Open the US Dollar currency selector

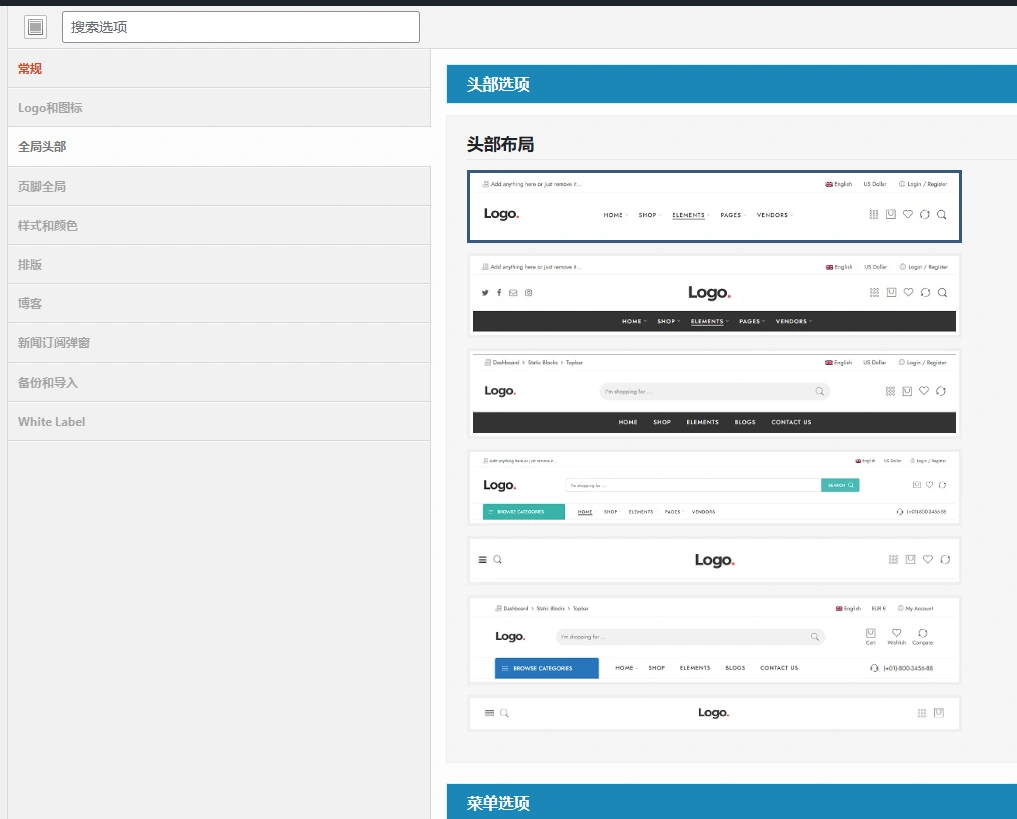[874, 184]
